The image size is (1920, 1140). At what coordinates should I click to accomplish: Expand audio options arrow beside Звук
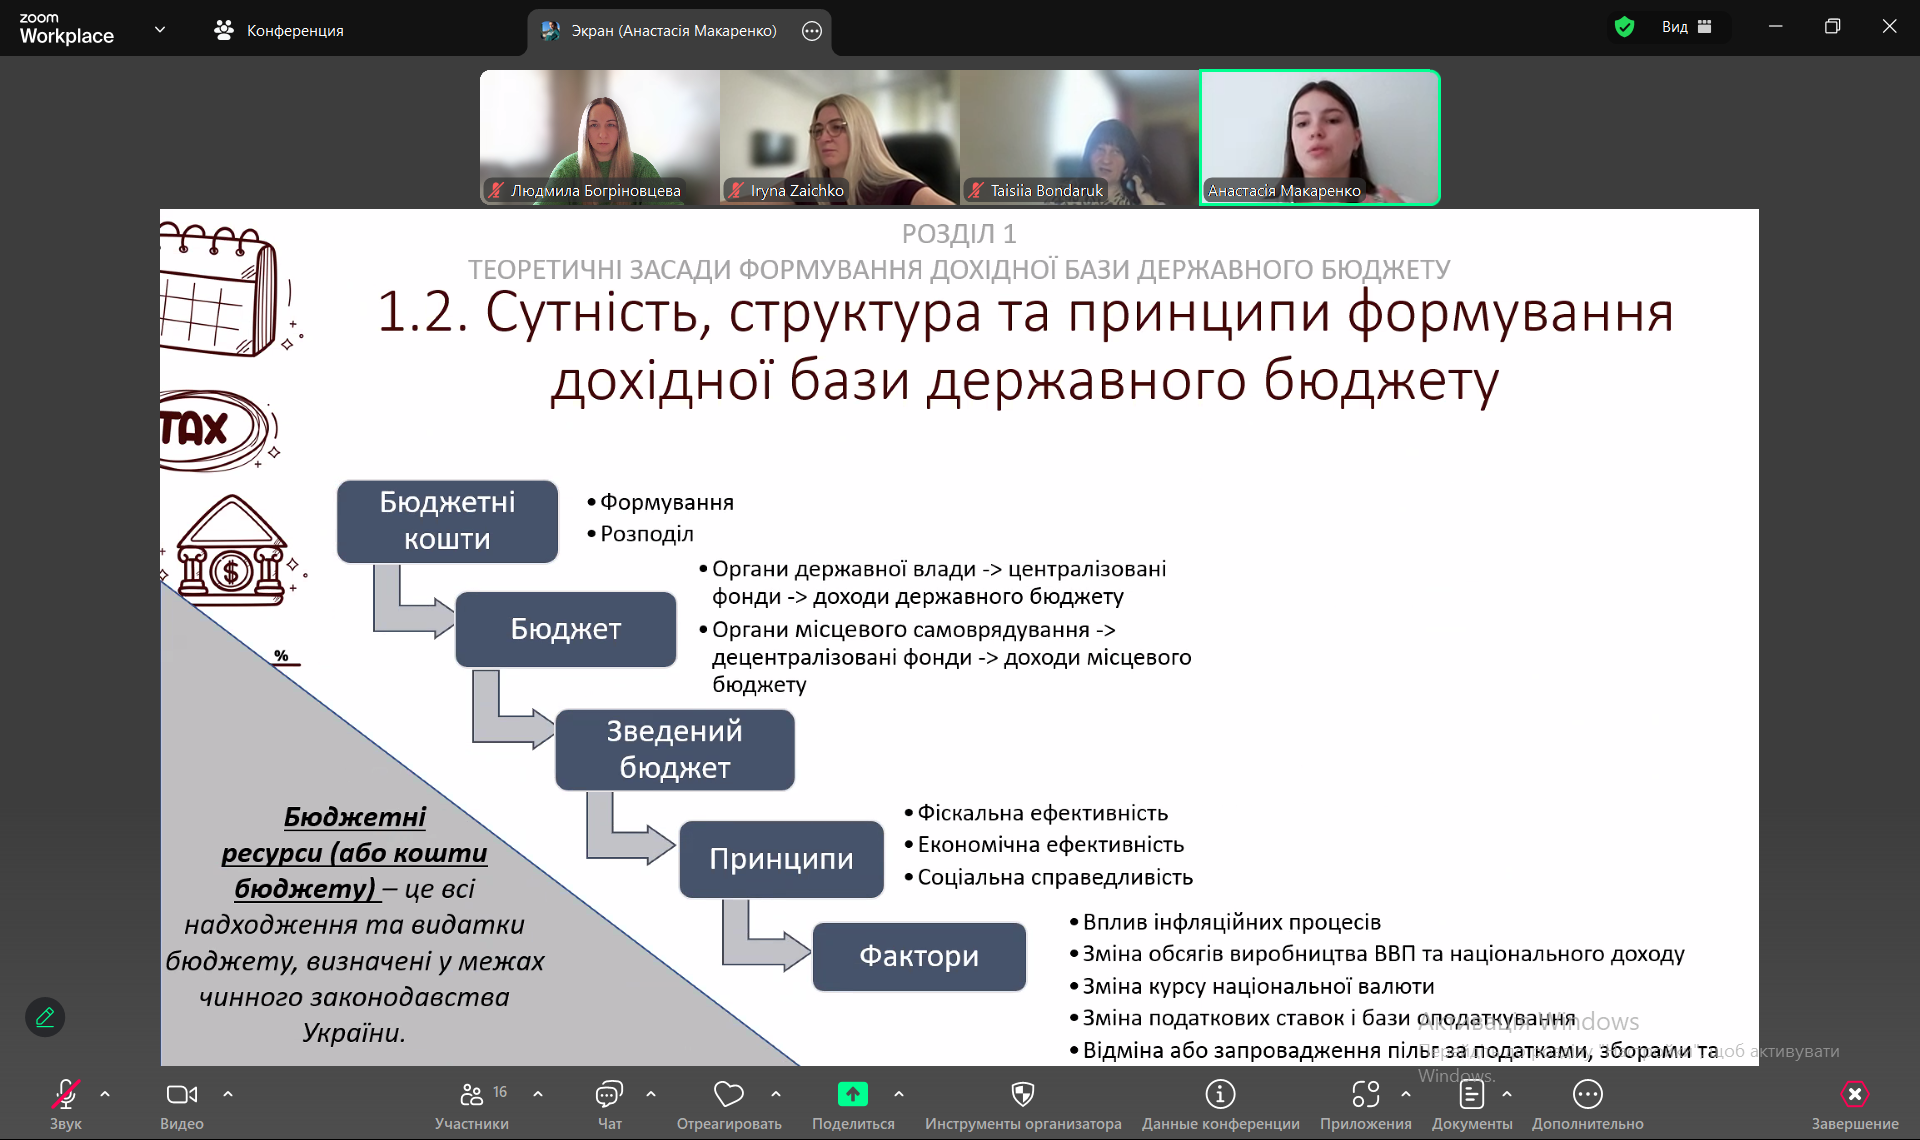tap(105, 1094)
